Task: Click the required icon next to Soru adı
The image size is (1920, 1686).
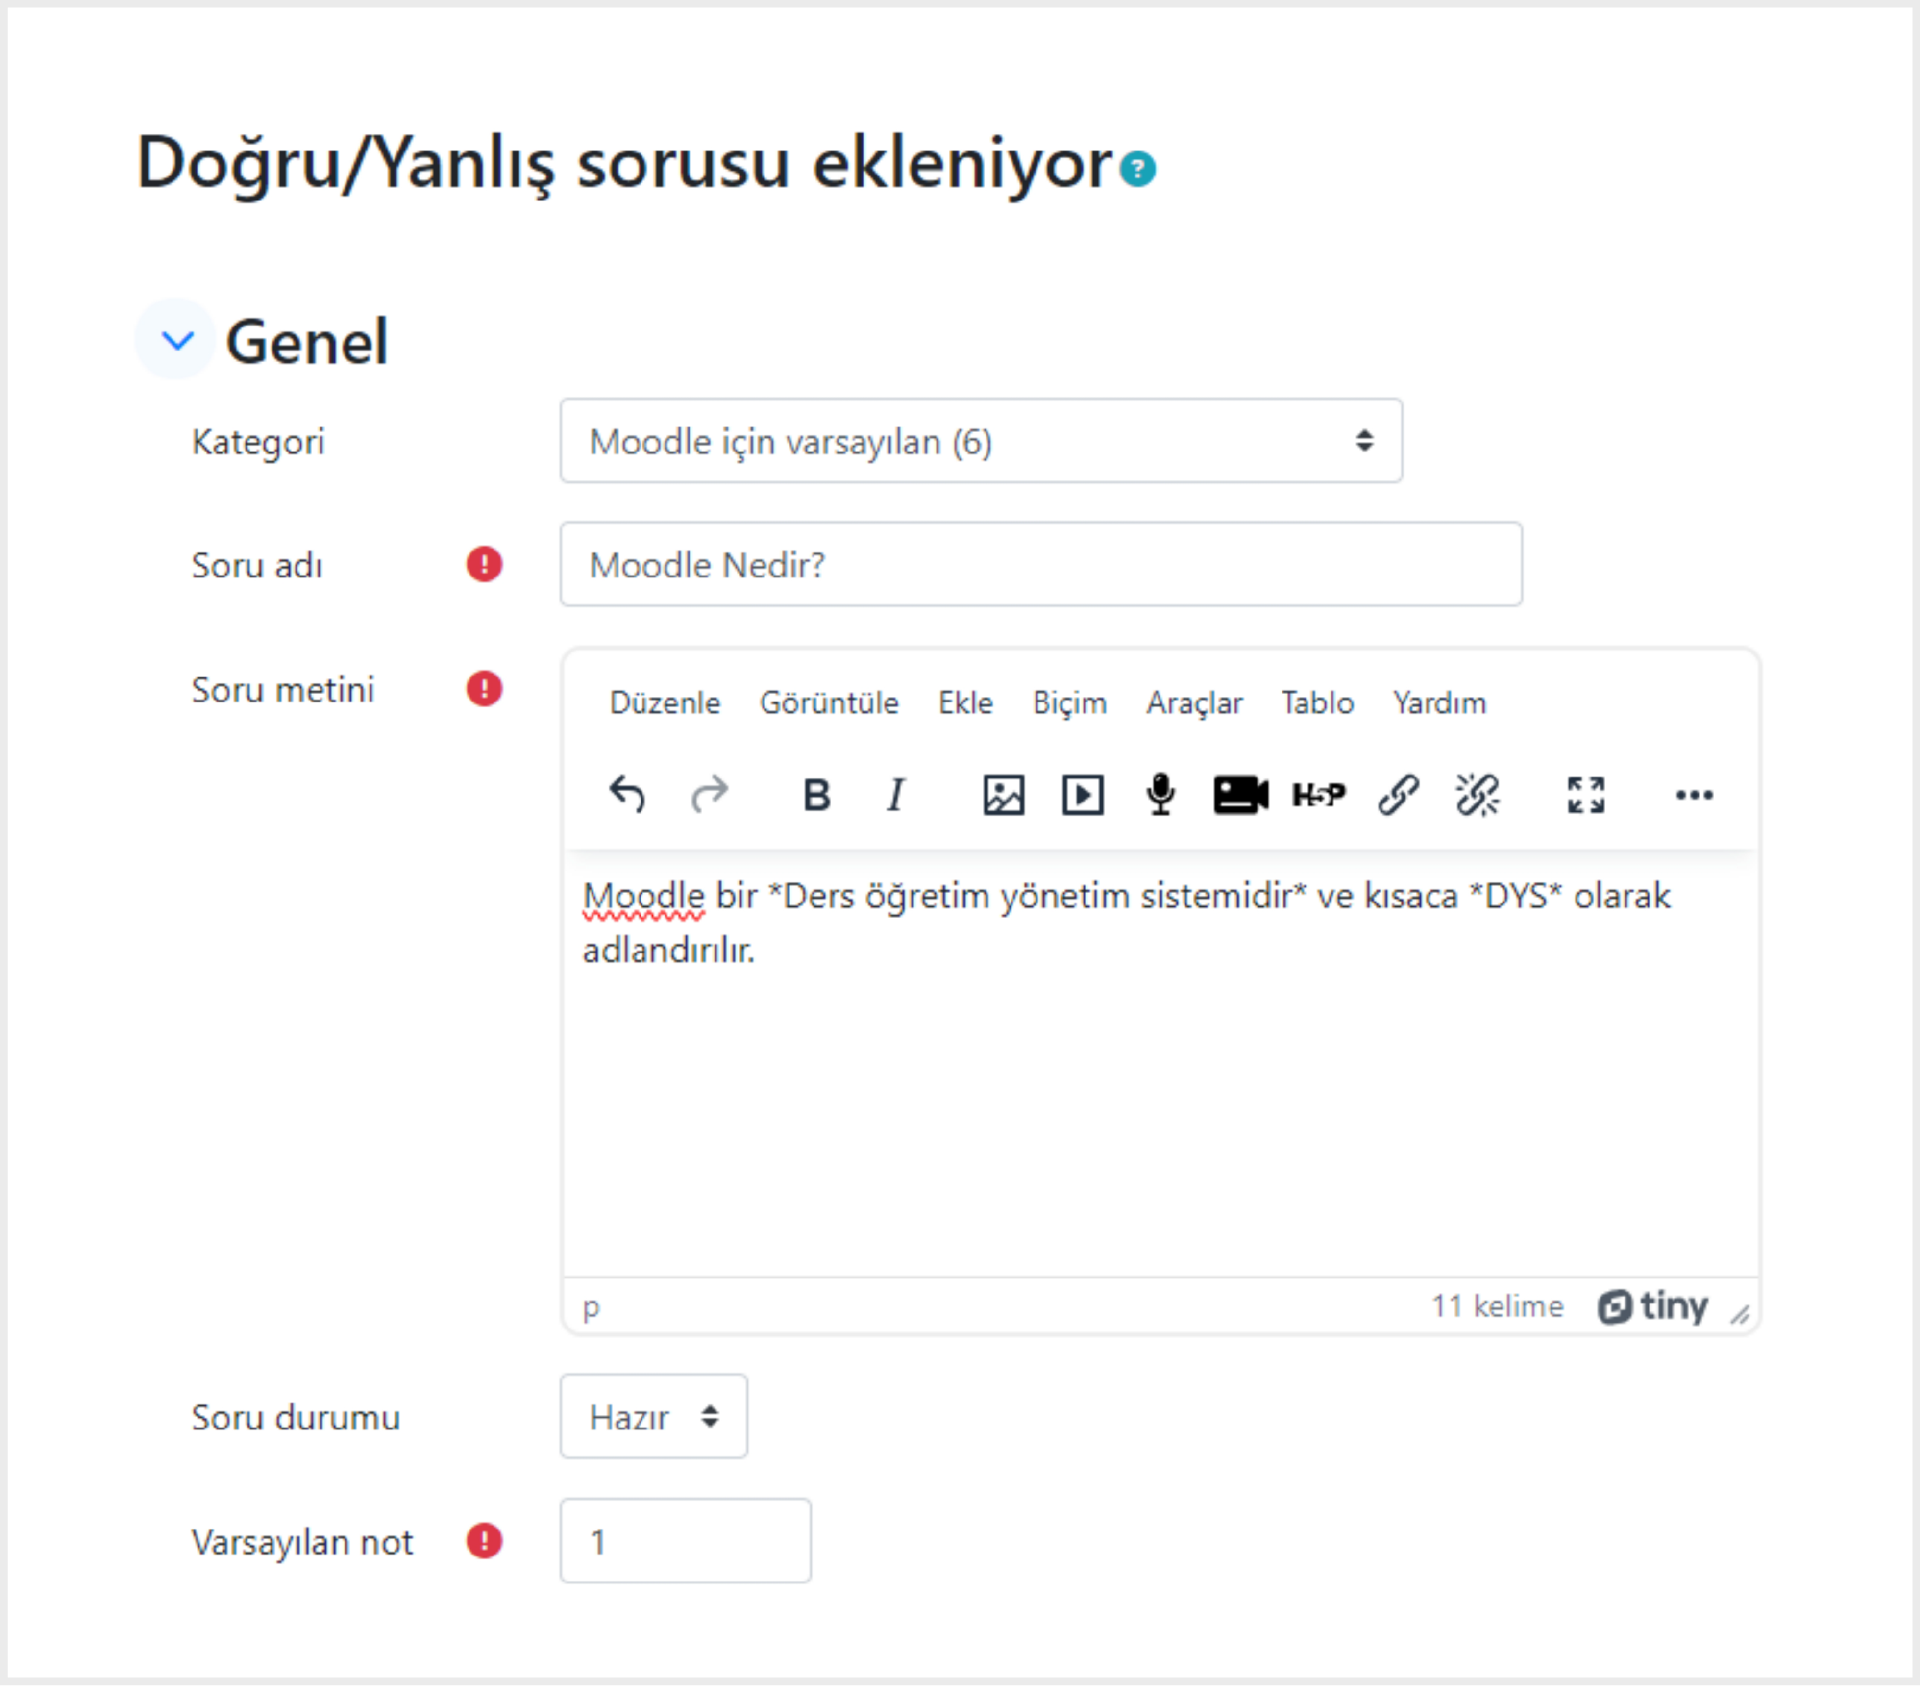Action: (x=484, y=564)
